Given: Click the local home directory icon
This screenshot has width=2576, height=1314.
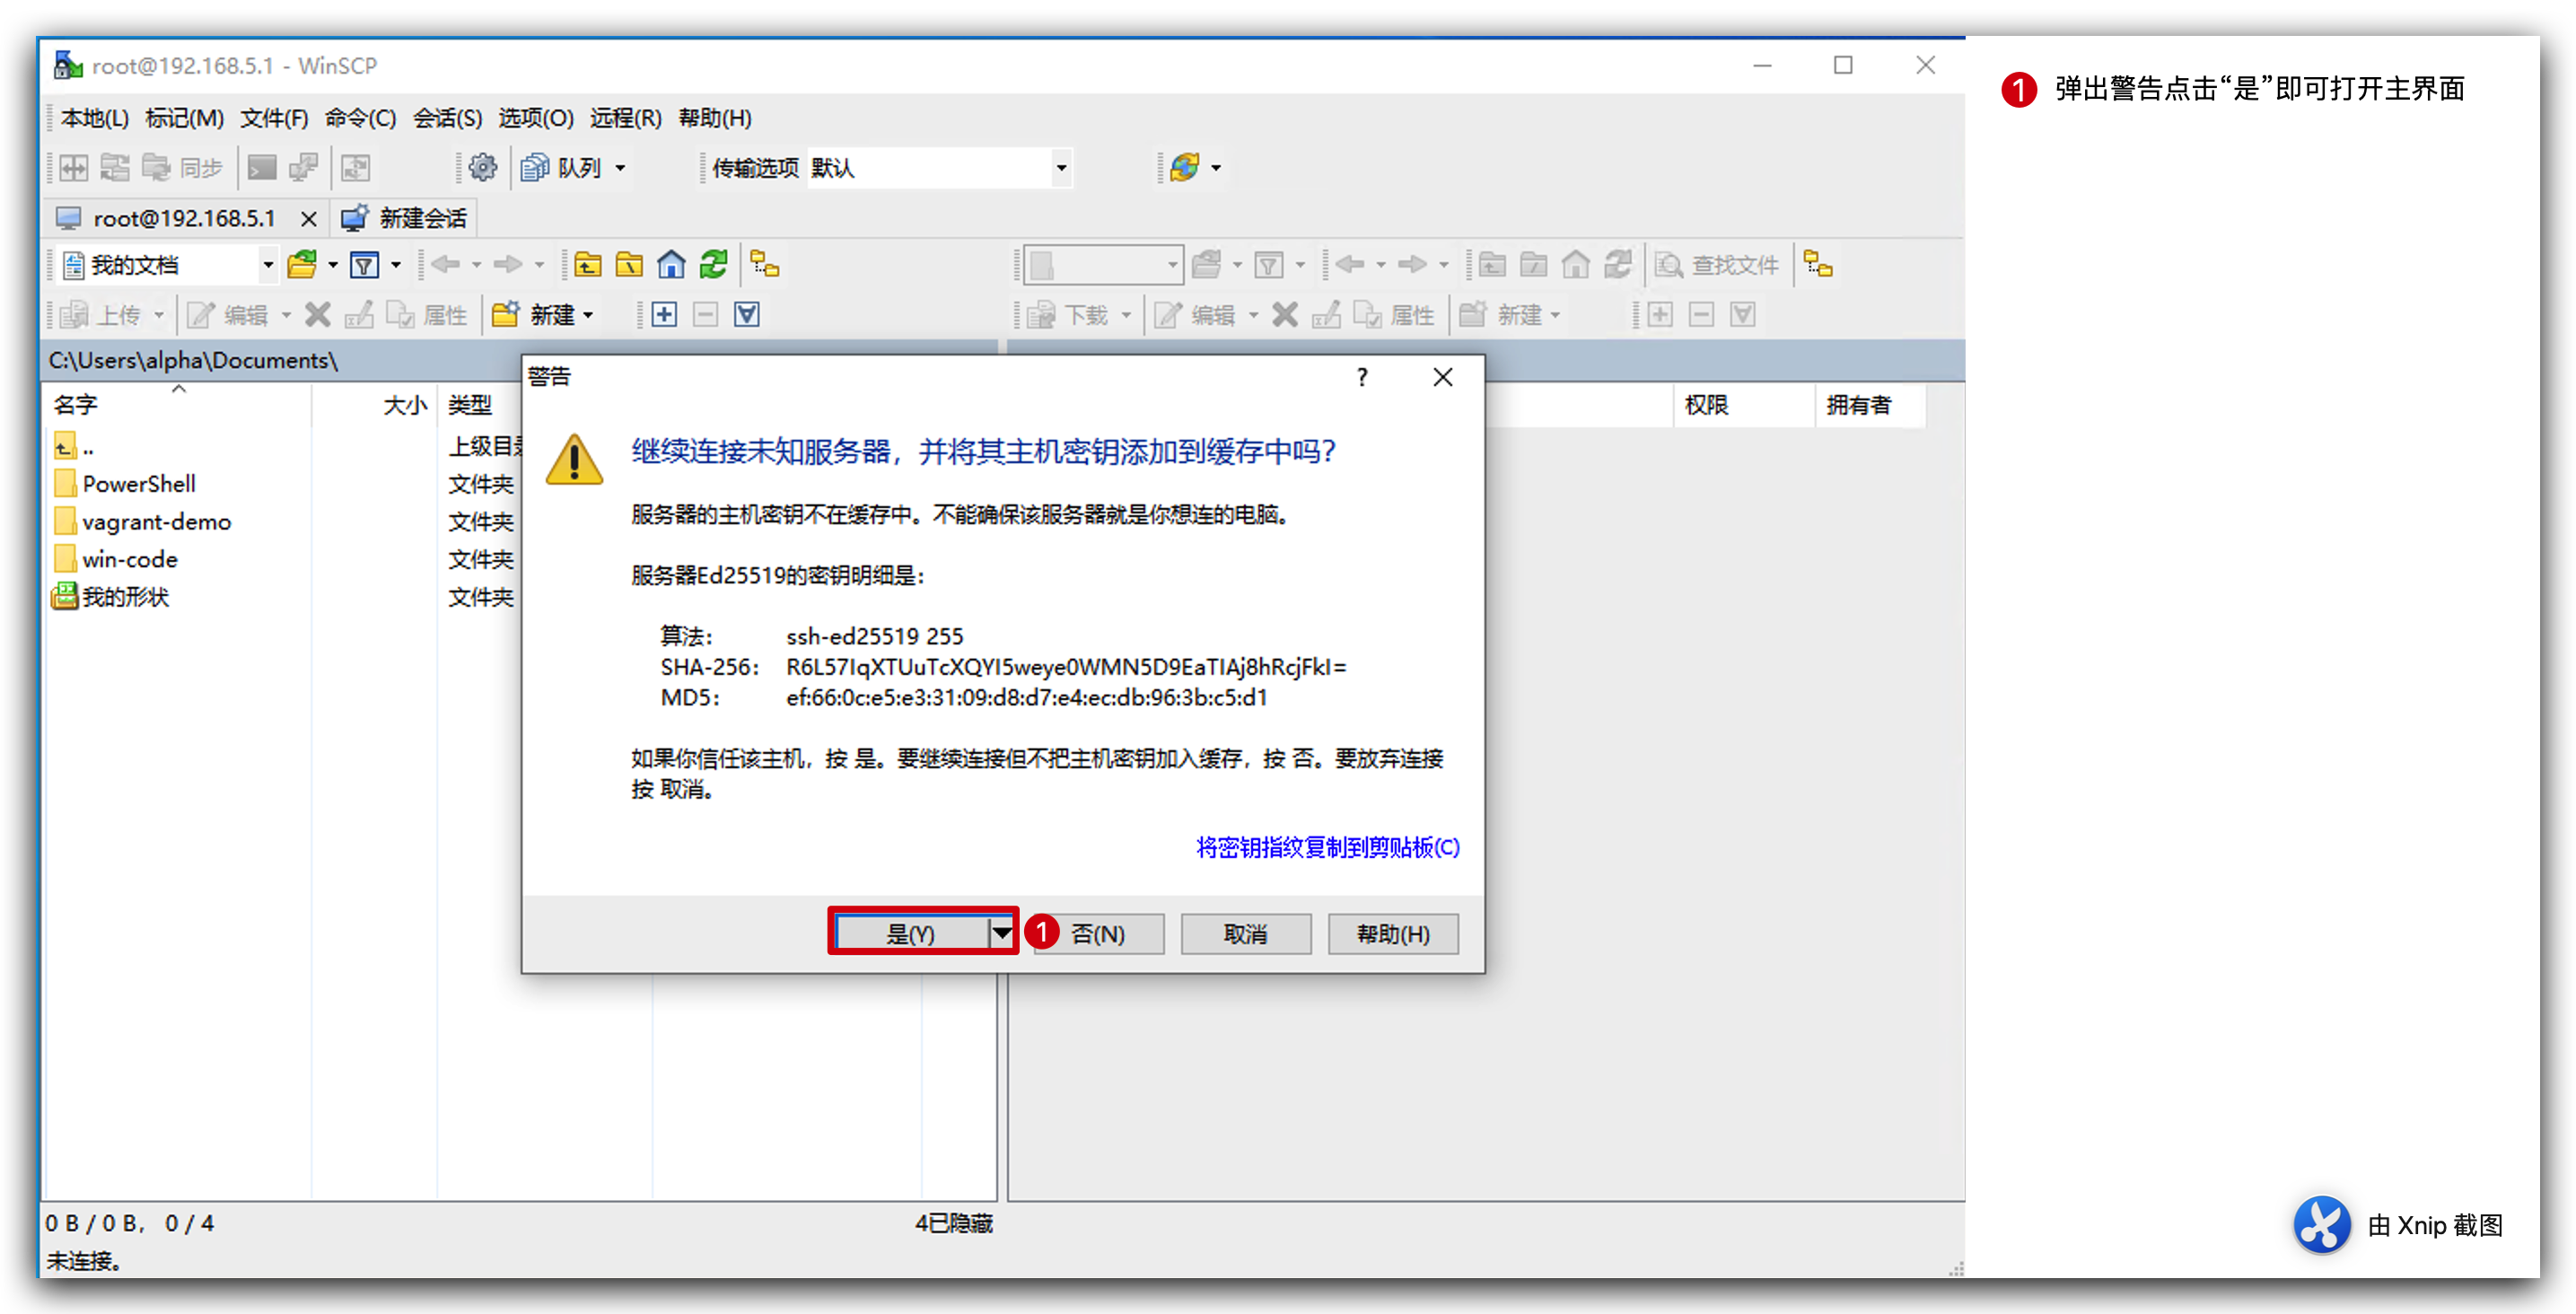Looking at the screenshot, I should pyautogui.click(x=671, y=265).
